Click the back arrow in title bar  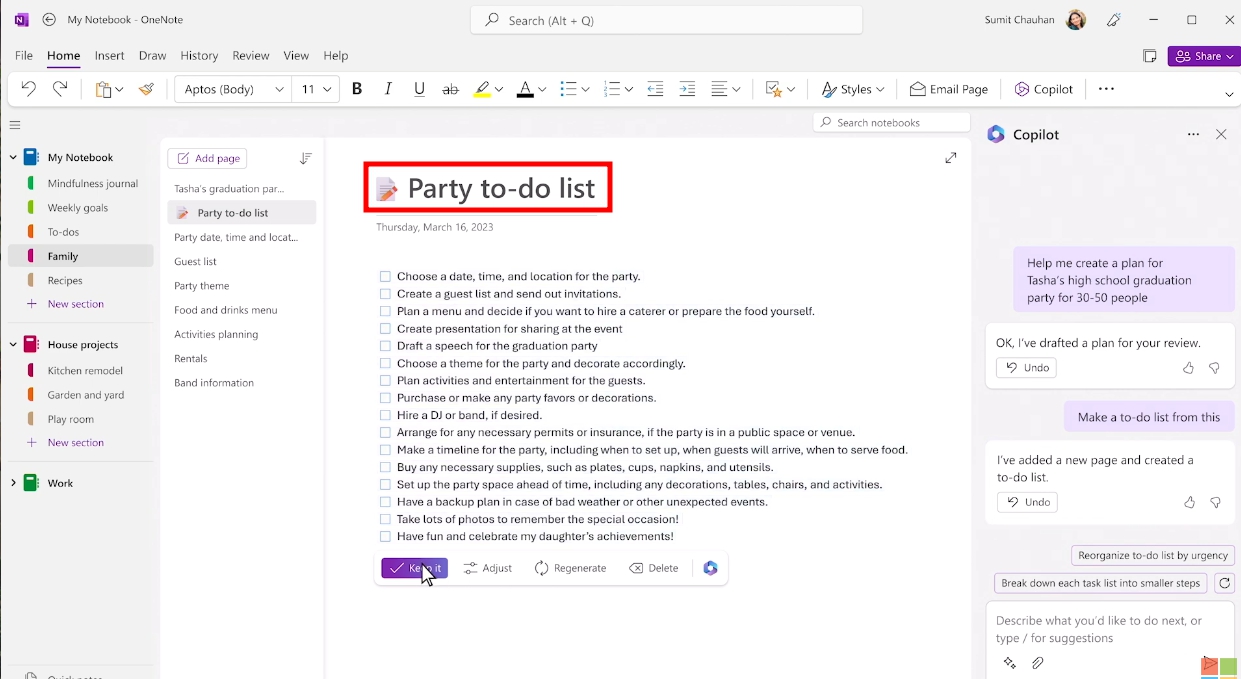pyautogui.click(x=49, y=19)
